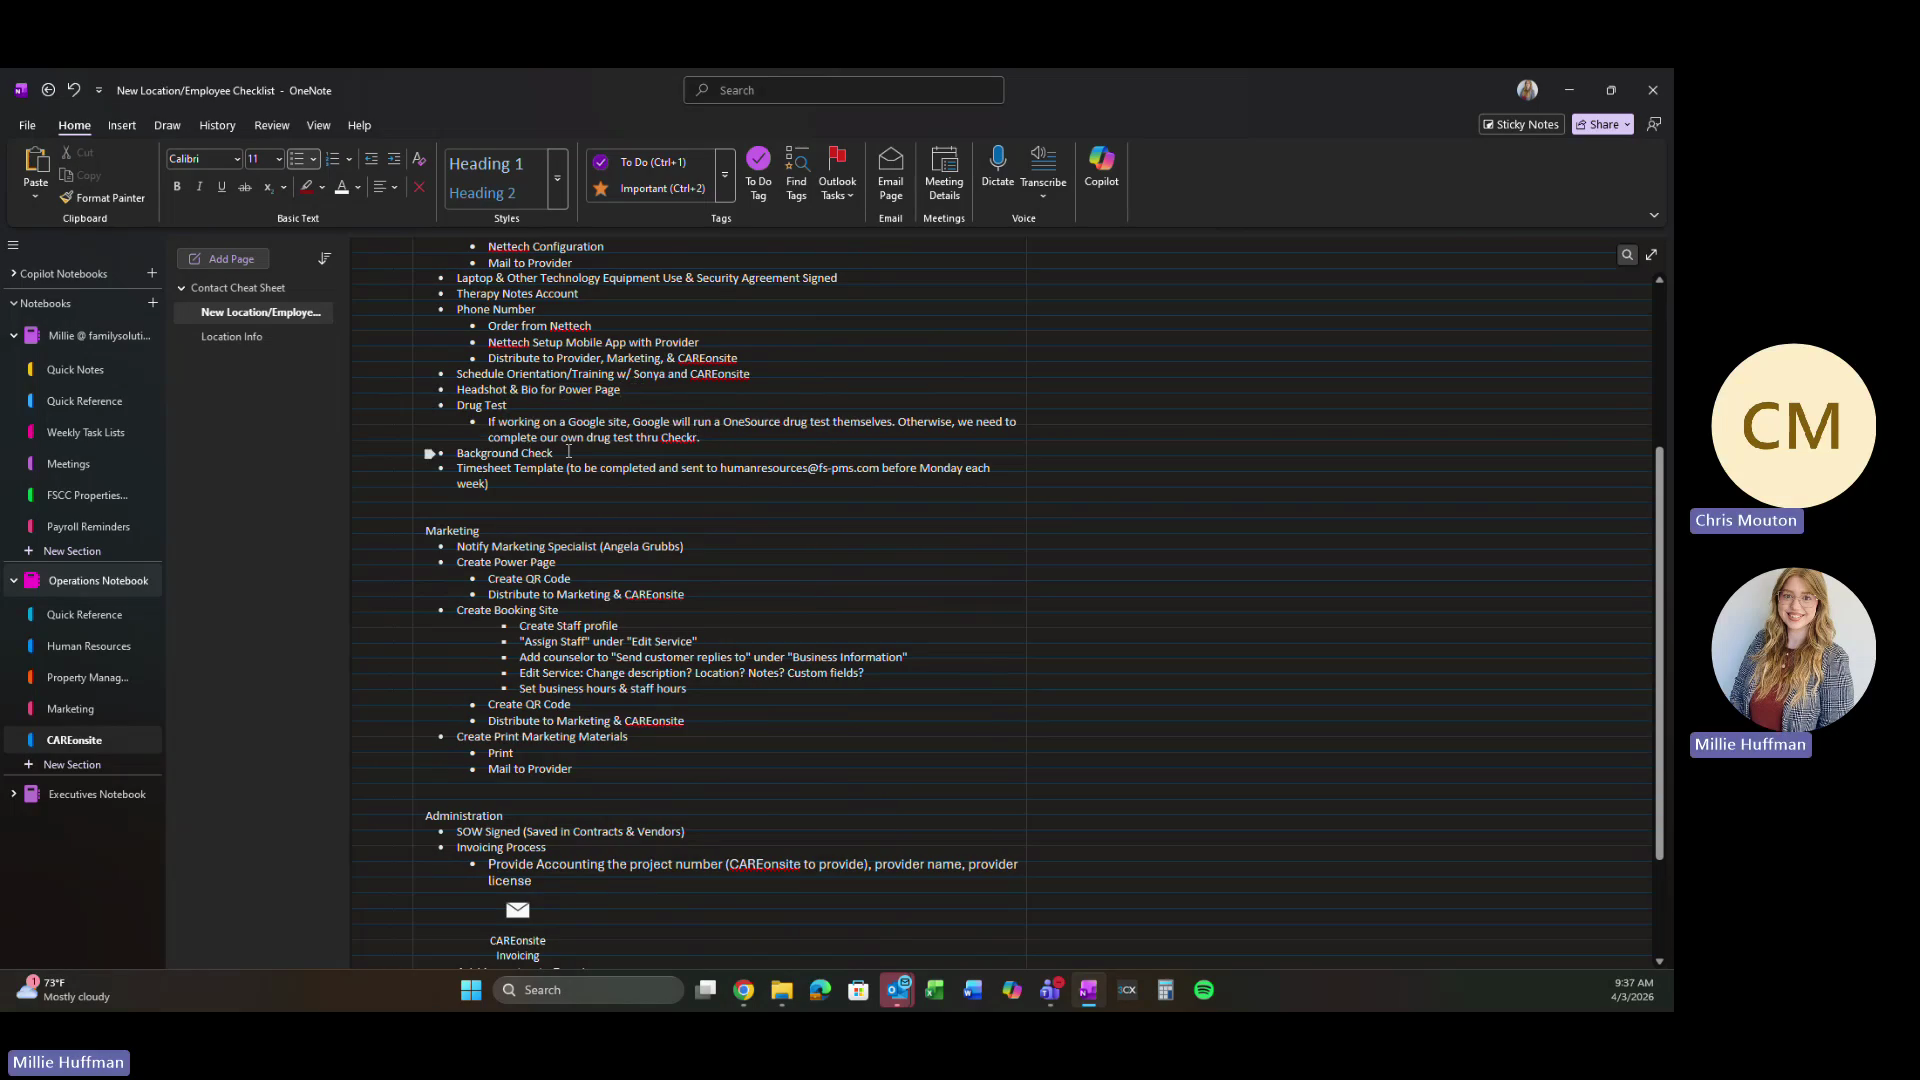This screenshot has width=1920, height=1080.
Task: Apply the Heading 1 style
Action: [x=486, y=164]
